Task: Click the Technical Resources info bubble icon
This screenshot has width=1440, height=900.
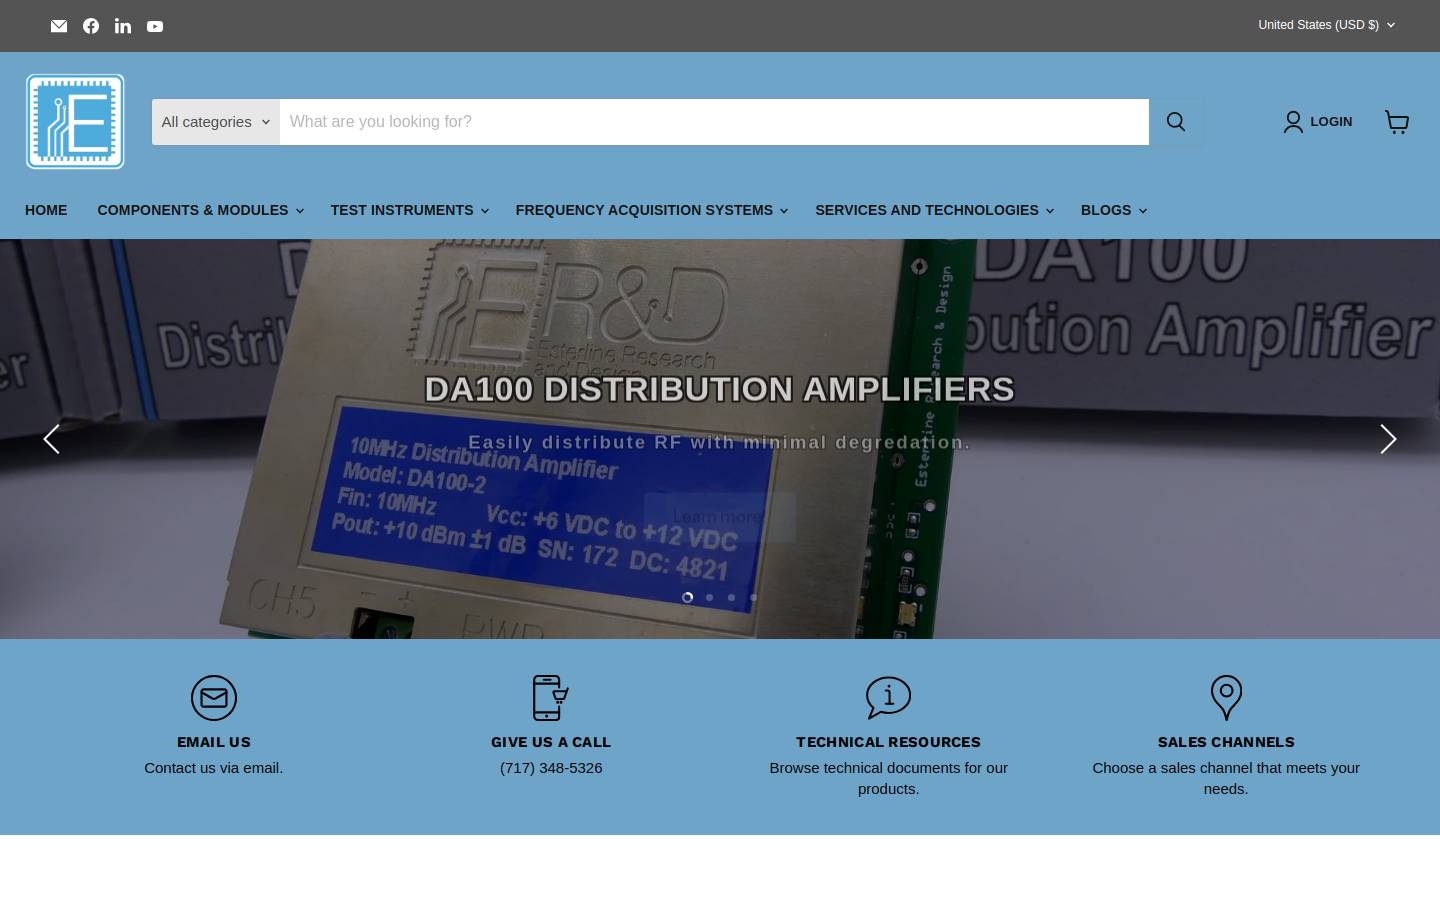Action: pyautogui.click(x=888, y=698)
